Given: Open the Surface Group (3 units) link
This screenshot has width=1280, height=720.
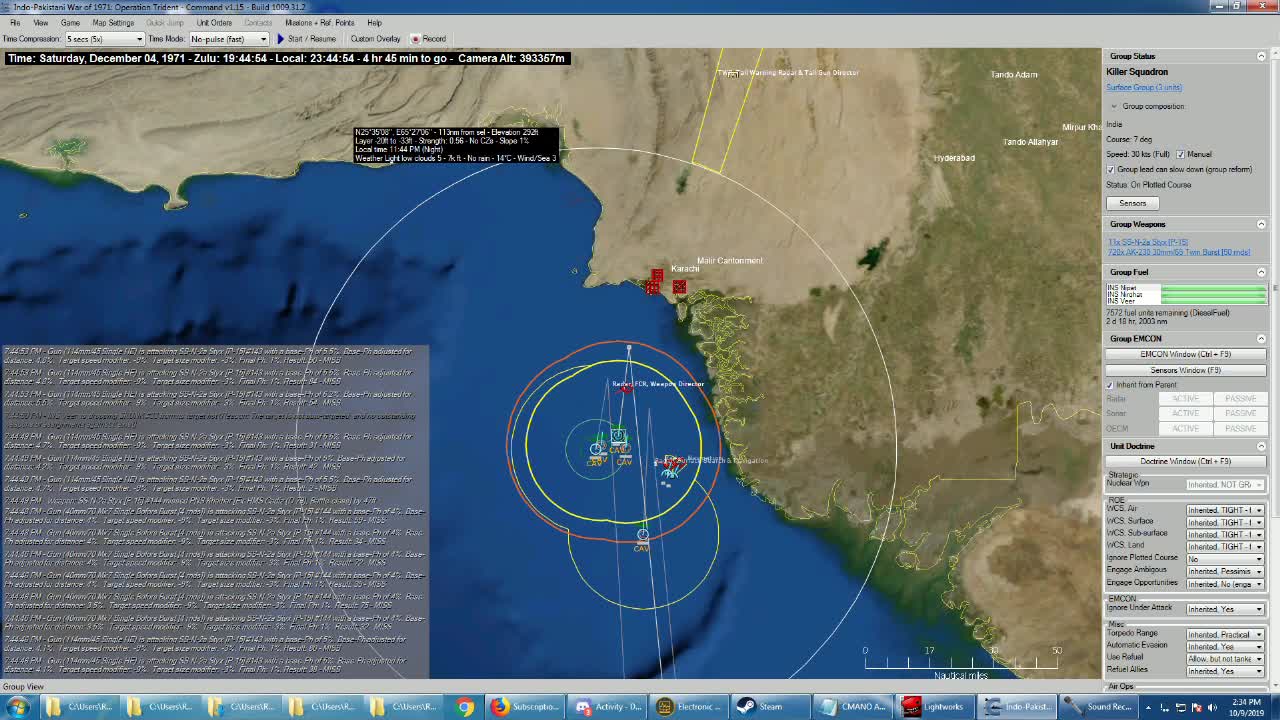Looking at the screenshot, I should point(1143,88).
